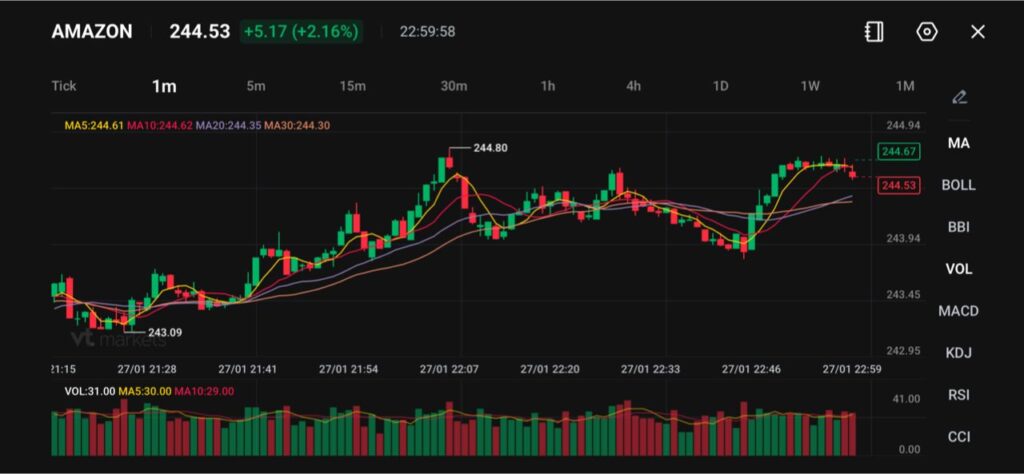The height and width of the screenshot is (474, 1024).
Task: Switch to the RSI indicator
Action: pos(958,395)
